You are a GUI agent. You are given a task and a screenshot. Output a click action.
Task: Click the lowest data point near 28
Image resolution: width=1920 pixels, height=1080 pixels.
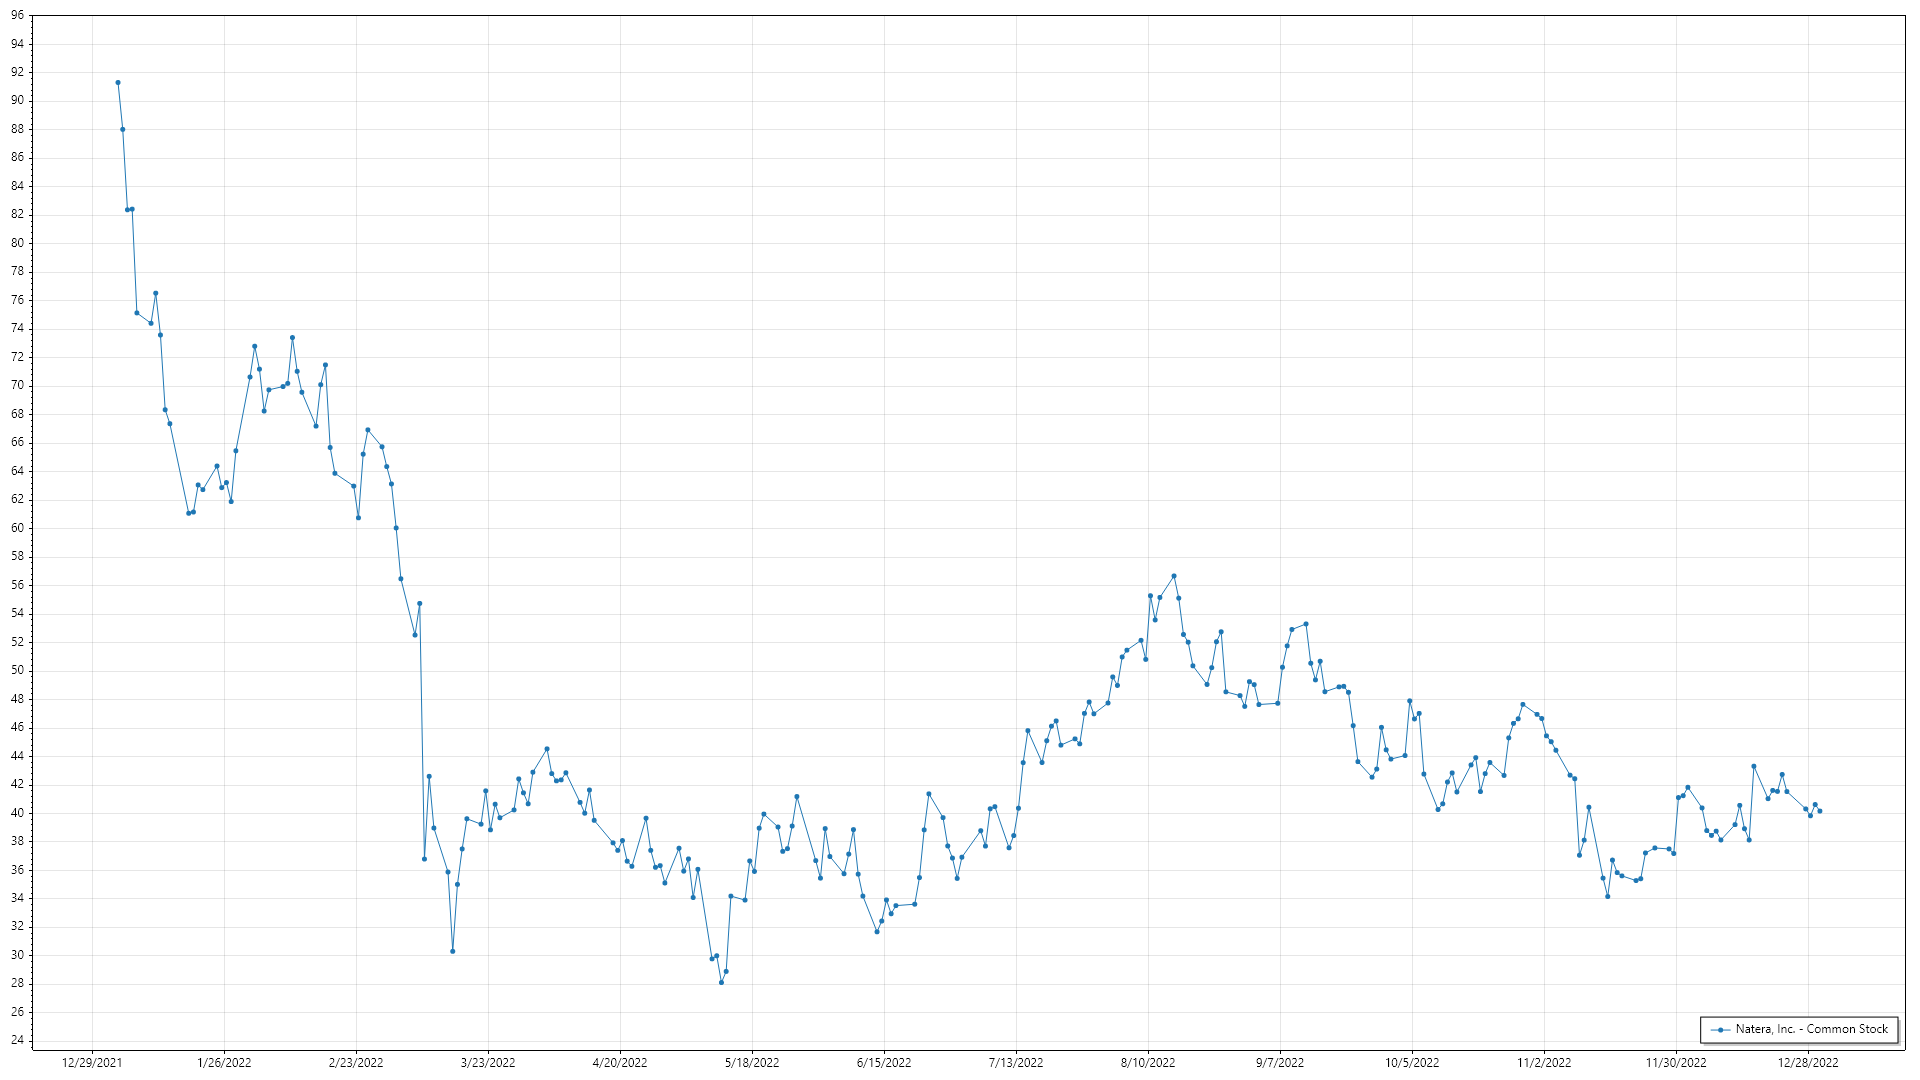[721, 982]
